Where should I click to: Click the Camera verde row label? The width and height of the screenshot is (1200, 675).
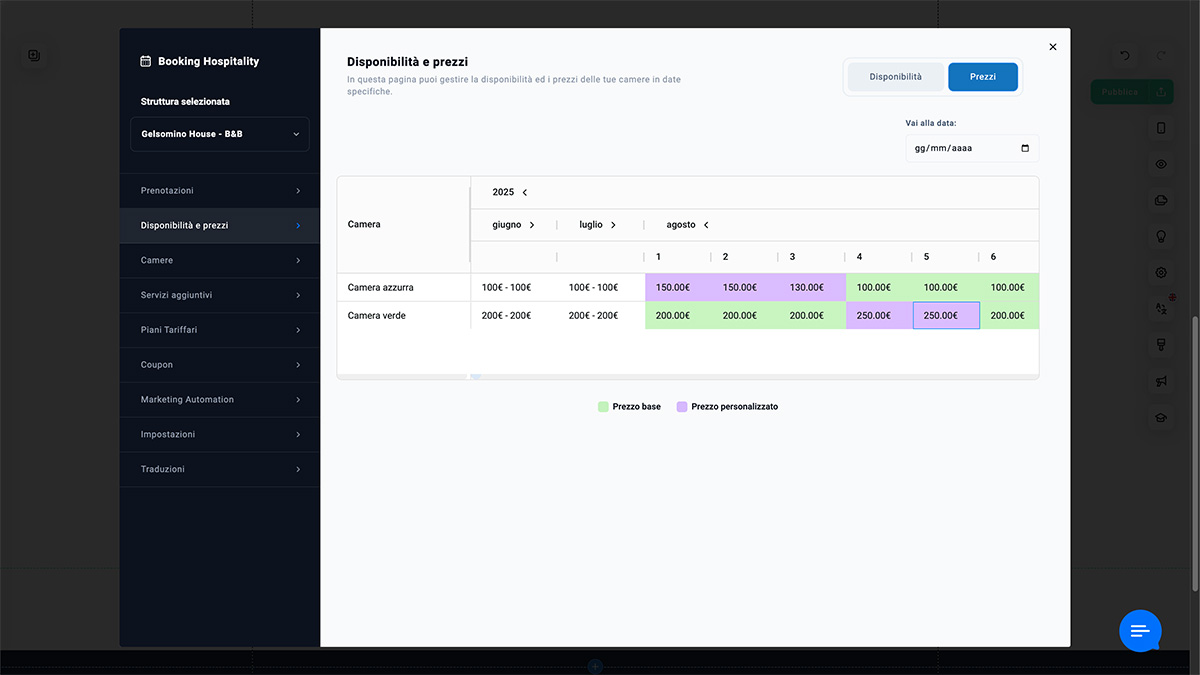[377, 315]
